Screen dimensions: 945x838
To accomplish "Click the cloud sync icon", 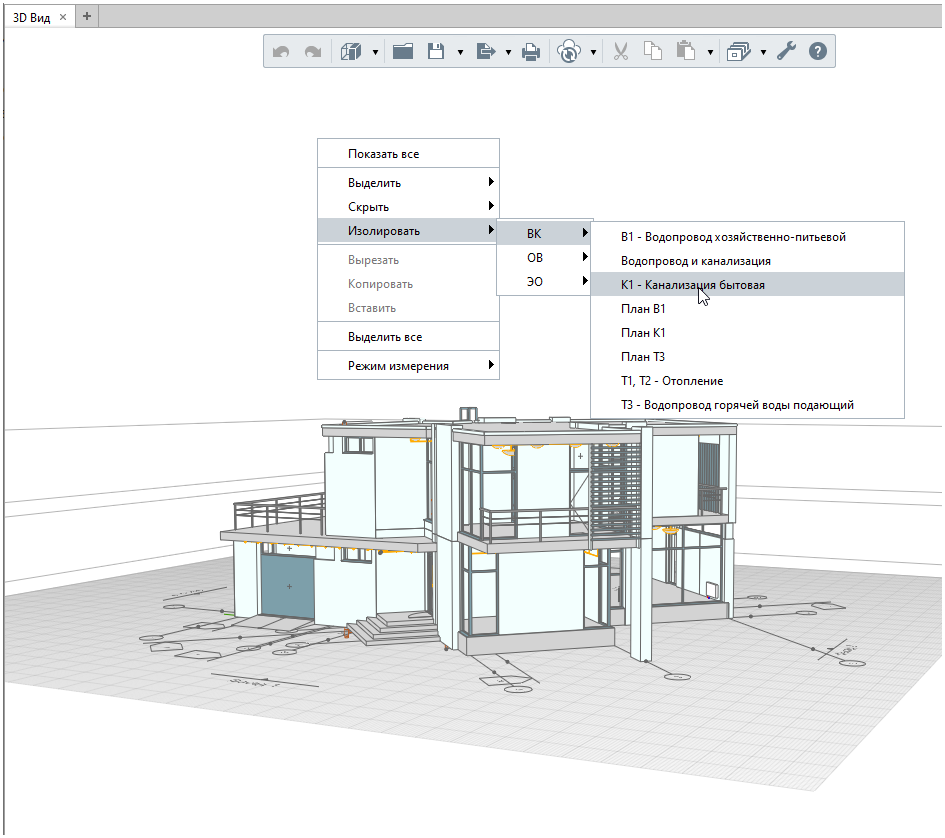I will [x=569, y=52].
